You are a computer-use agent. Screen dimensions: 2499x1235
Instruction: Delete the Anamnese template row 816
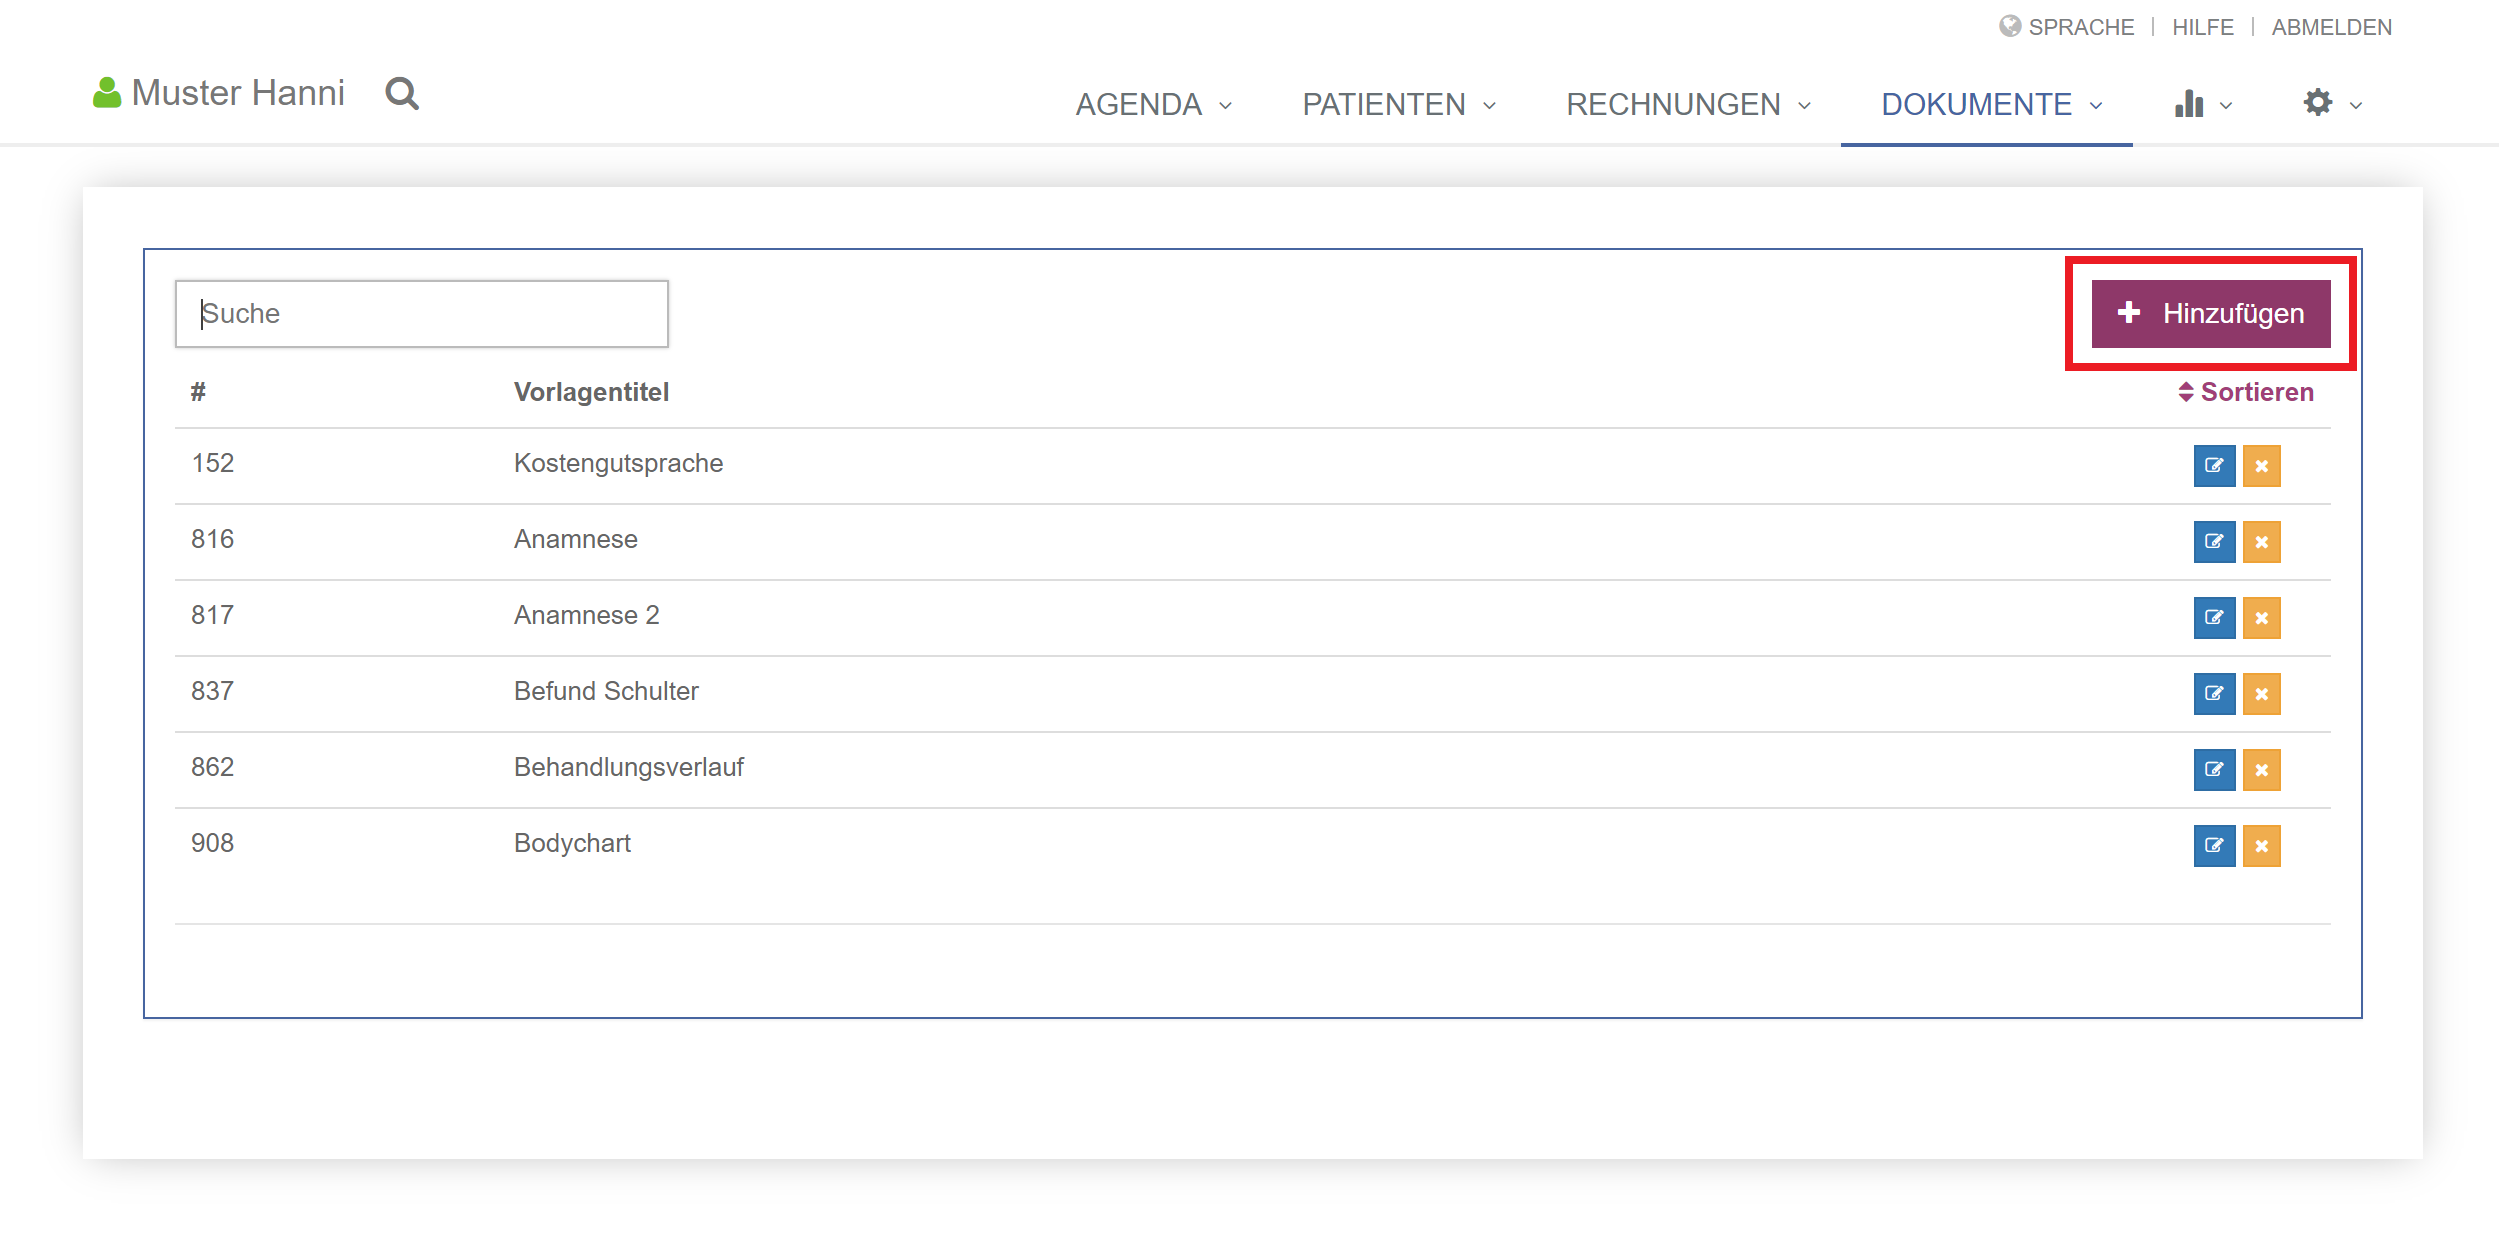point(2262,542)
